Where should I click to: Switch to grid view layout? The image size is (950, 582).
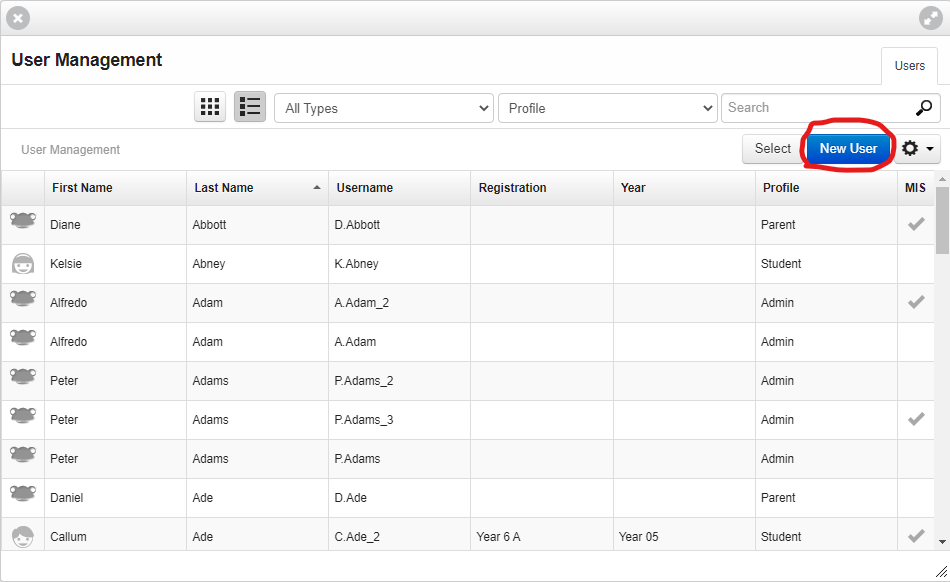pos(210,107)
